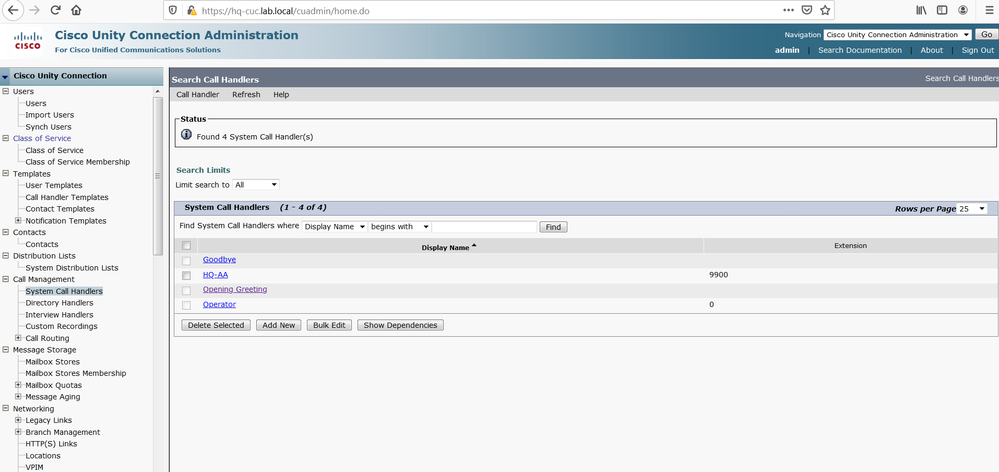999x472 pixels.
Task: Check the box beside Goodbye
Action: click(186, 261)
